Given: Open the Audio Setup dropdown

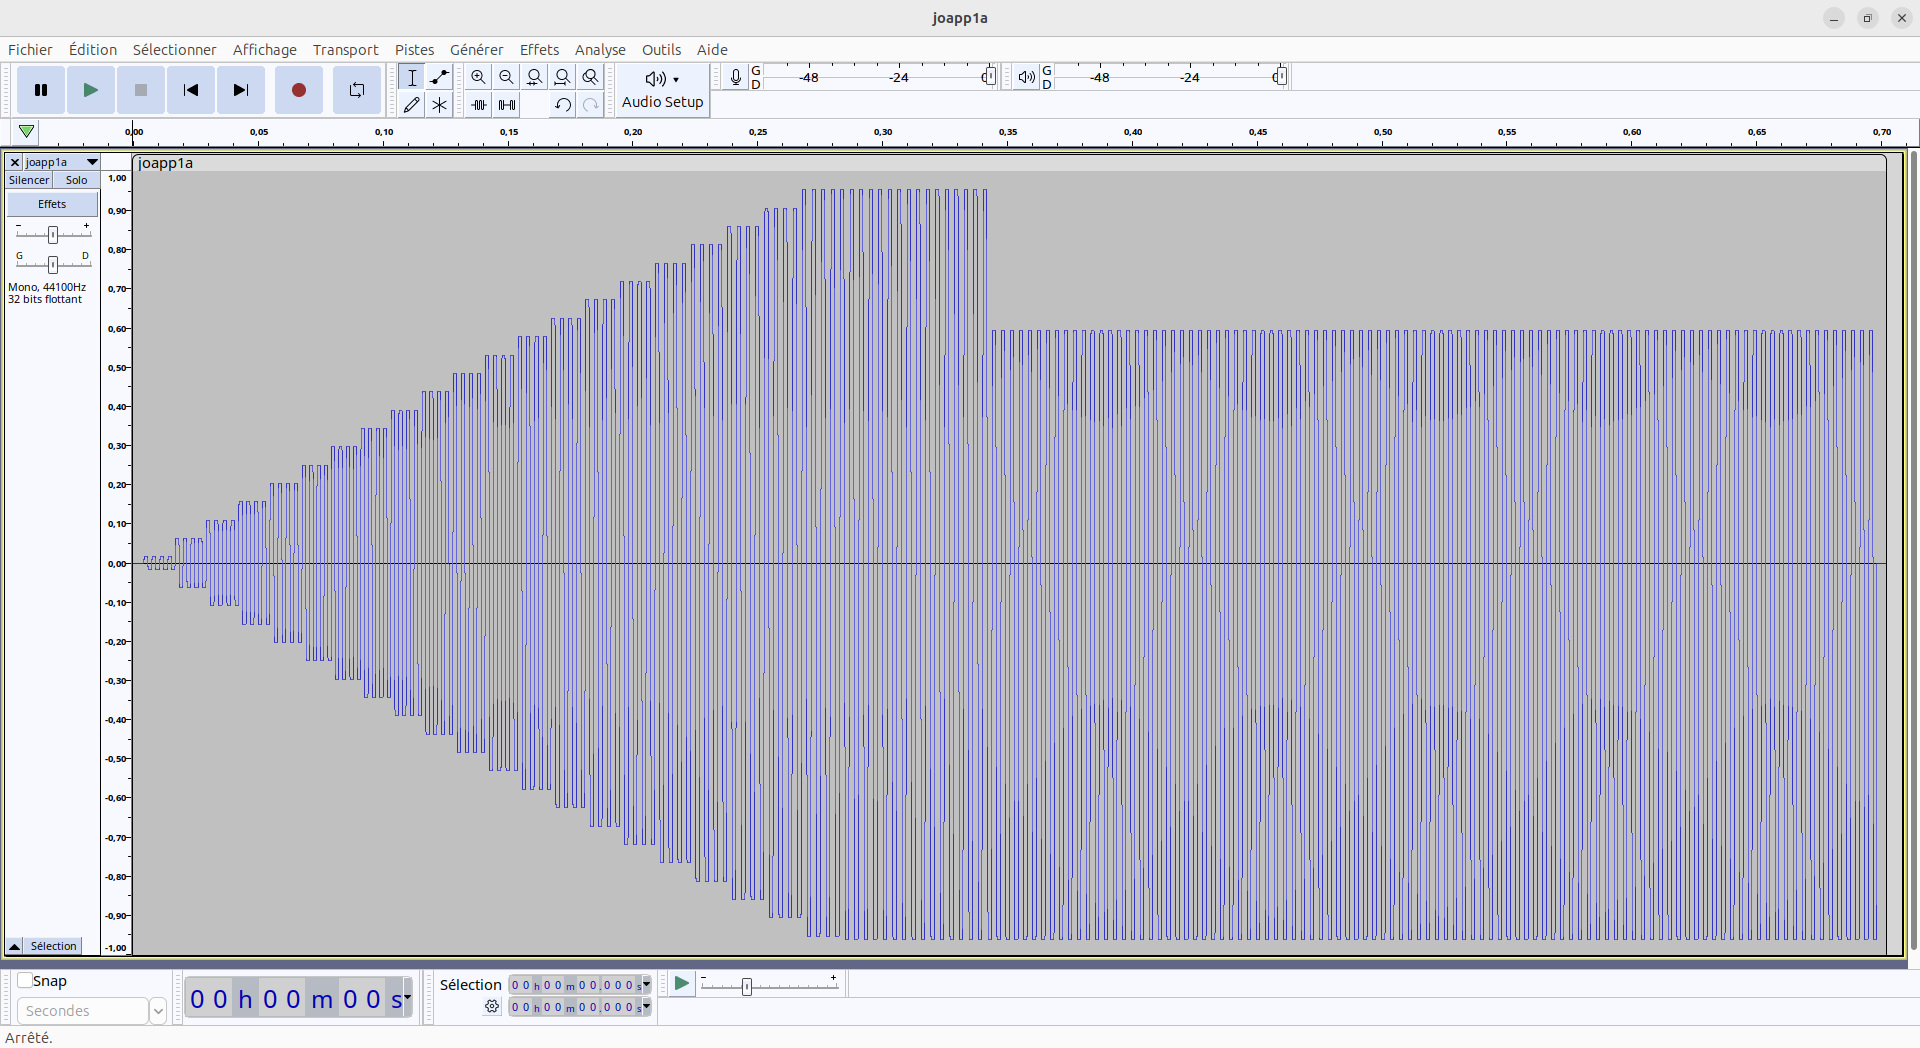Looking at the screenshot, I should pyautogui.click(x=662, y=90).
